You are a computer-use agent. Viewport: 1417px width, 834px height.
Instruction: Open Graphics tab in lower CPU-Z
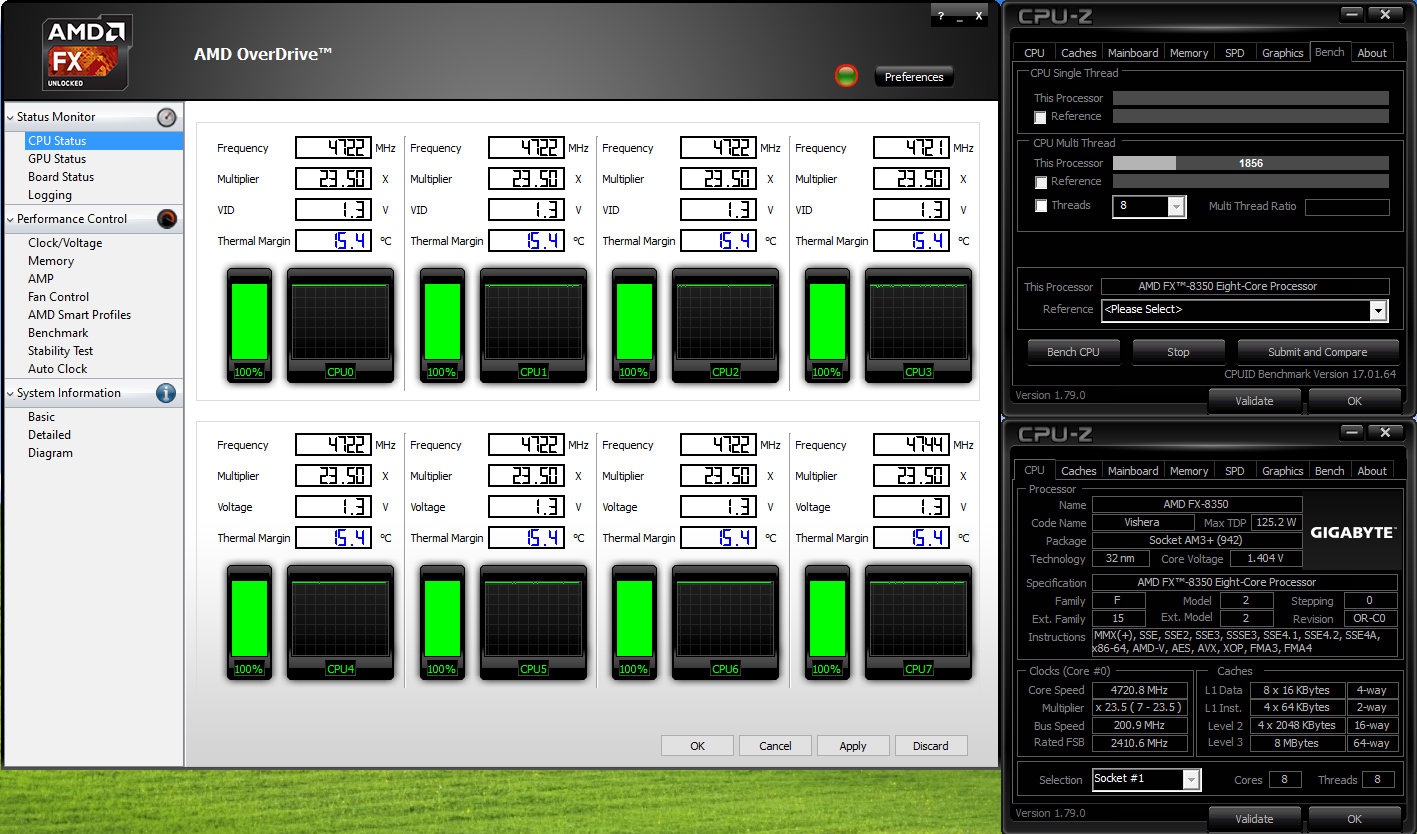1282,471
